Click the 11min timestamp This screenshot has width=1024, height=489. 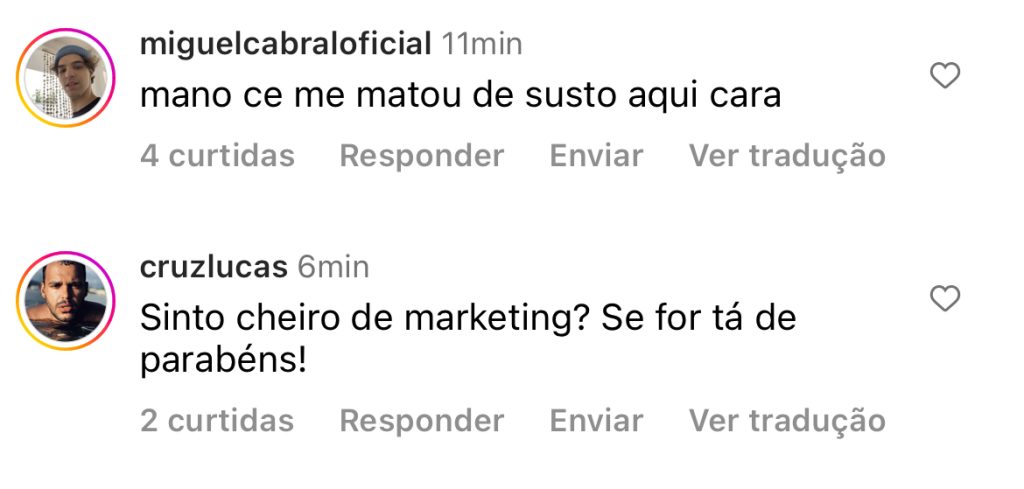click(x=482, y=44)
